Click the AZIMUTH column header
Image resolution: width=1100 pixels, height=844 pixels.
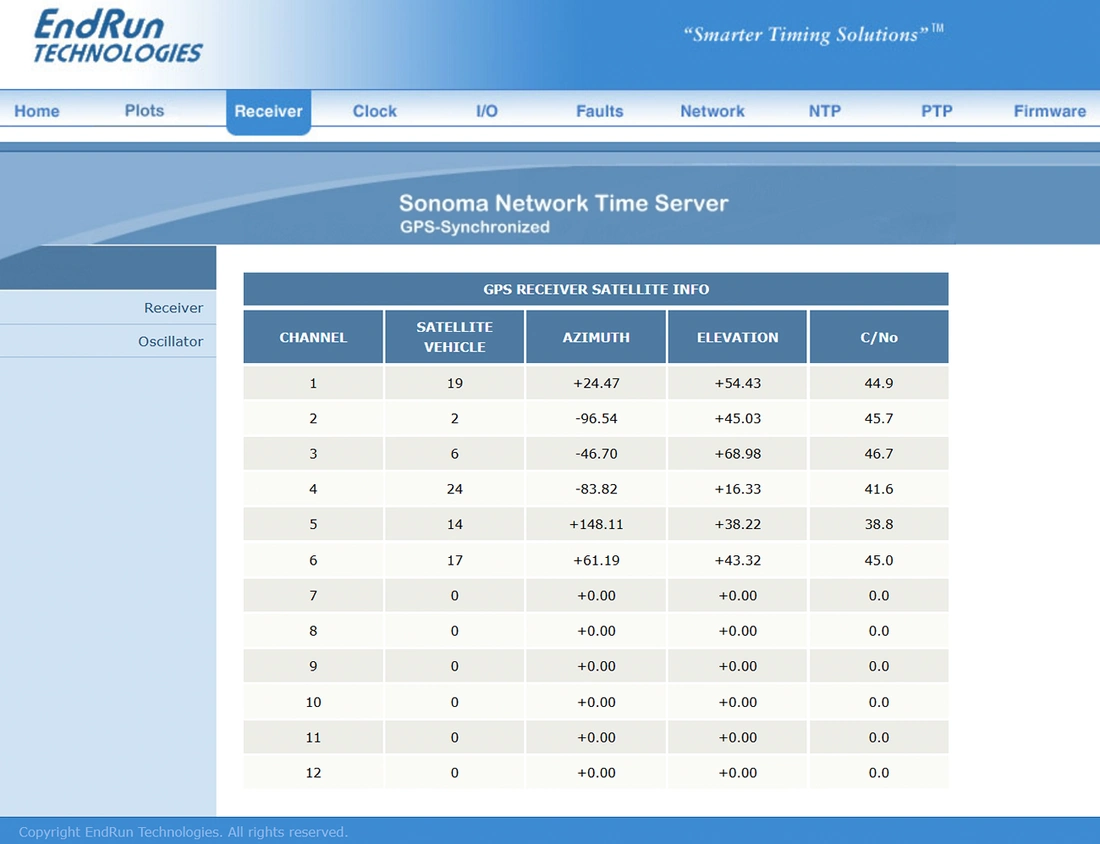tap(596, 337)
